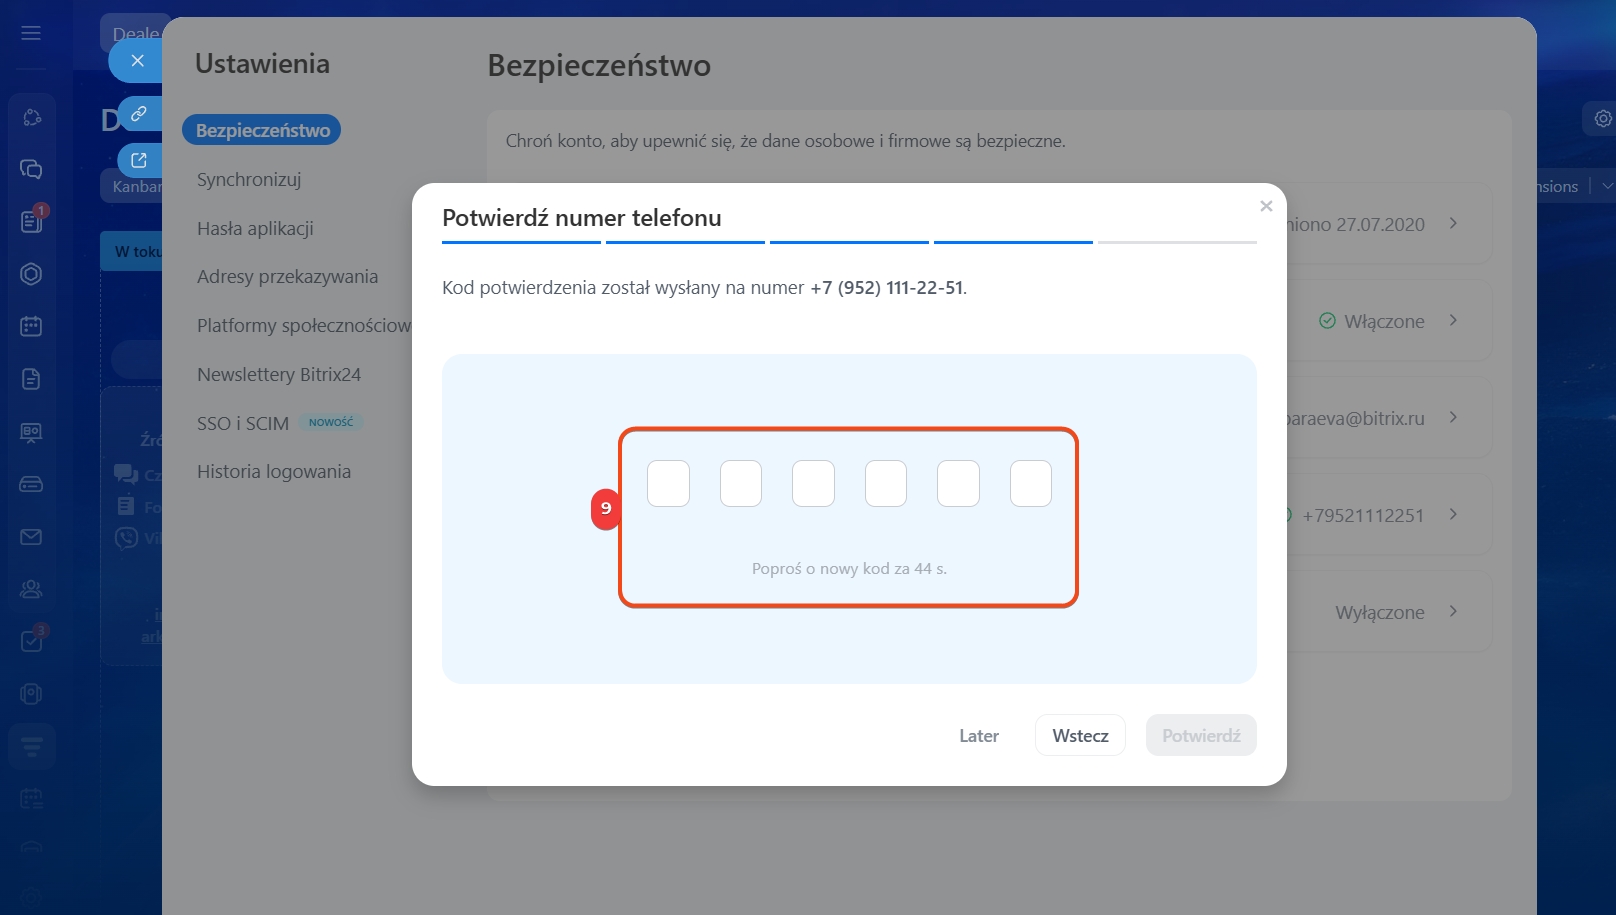Click the copy link icon
1616x915 pixels.
139,114
